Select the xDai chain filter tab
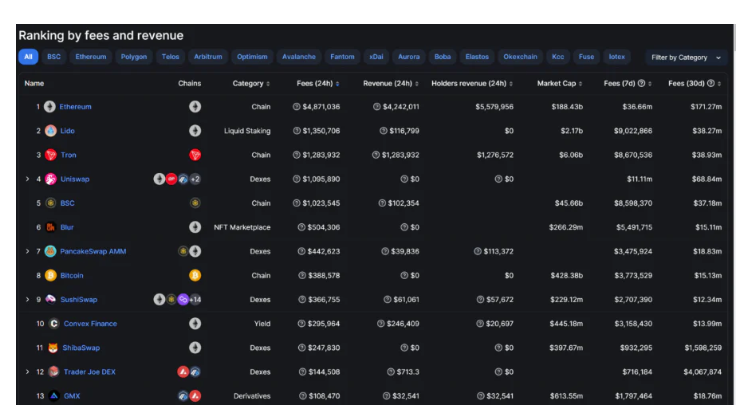This screenshot has width=751, height=419. tap(376, 57)
